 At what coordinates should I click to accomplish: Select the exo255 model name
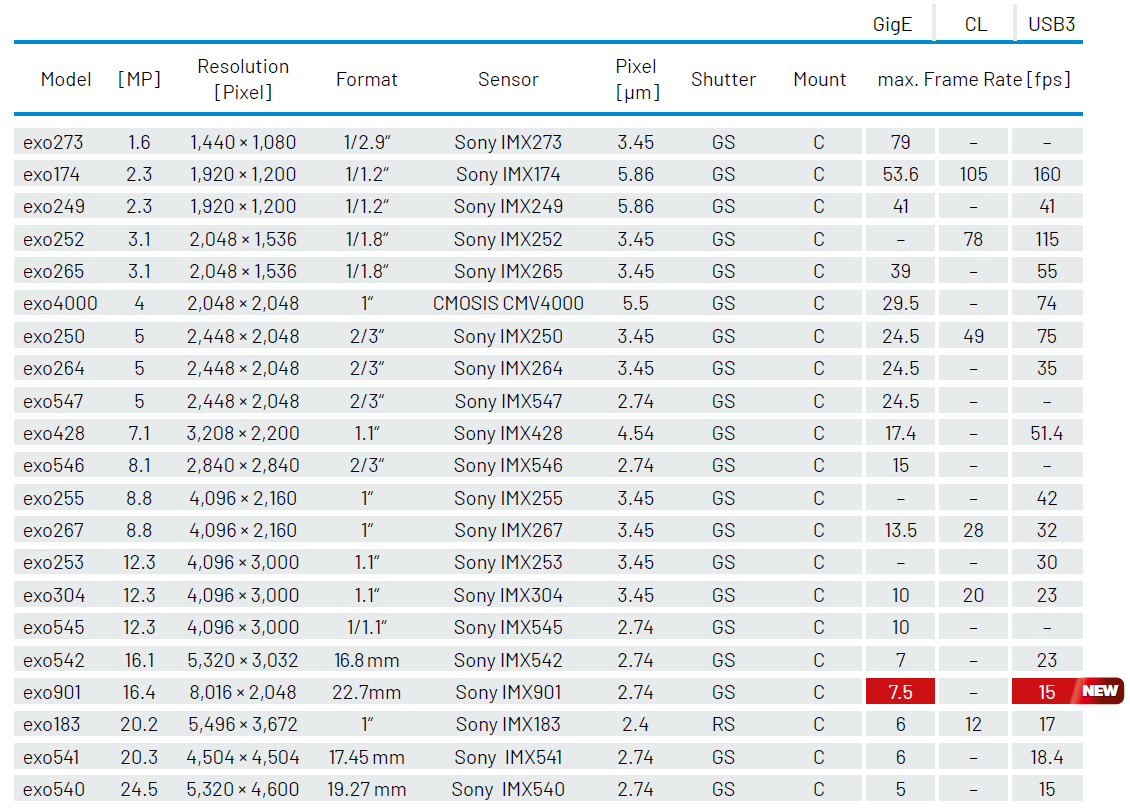click(x=53, y=498)
